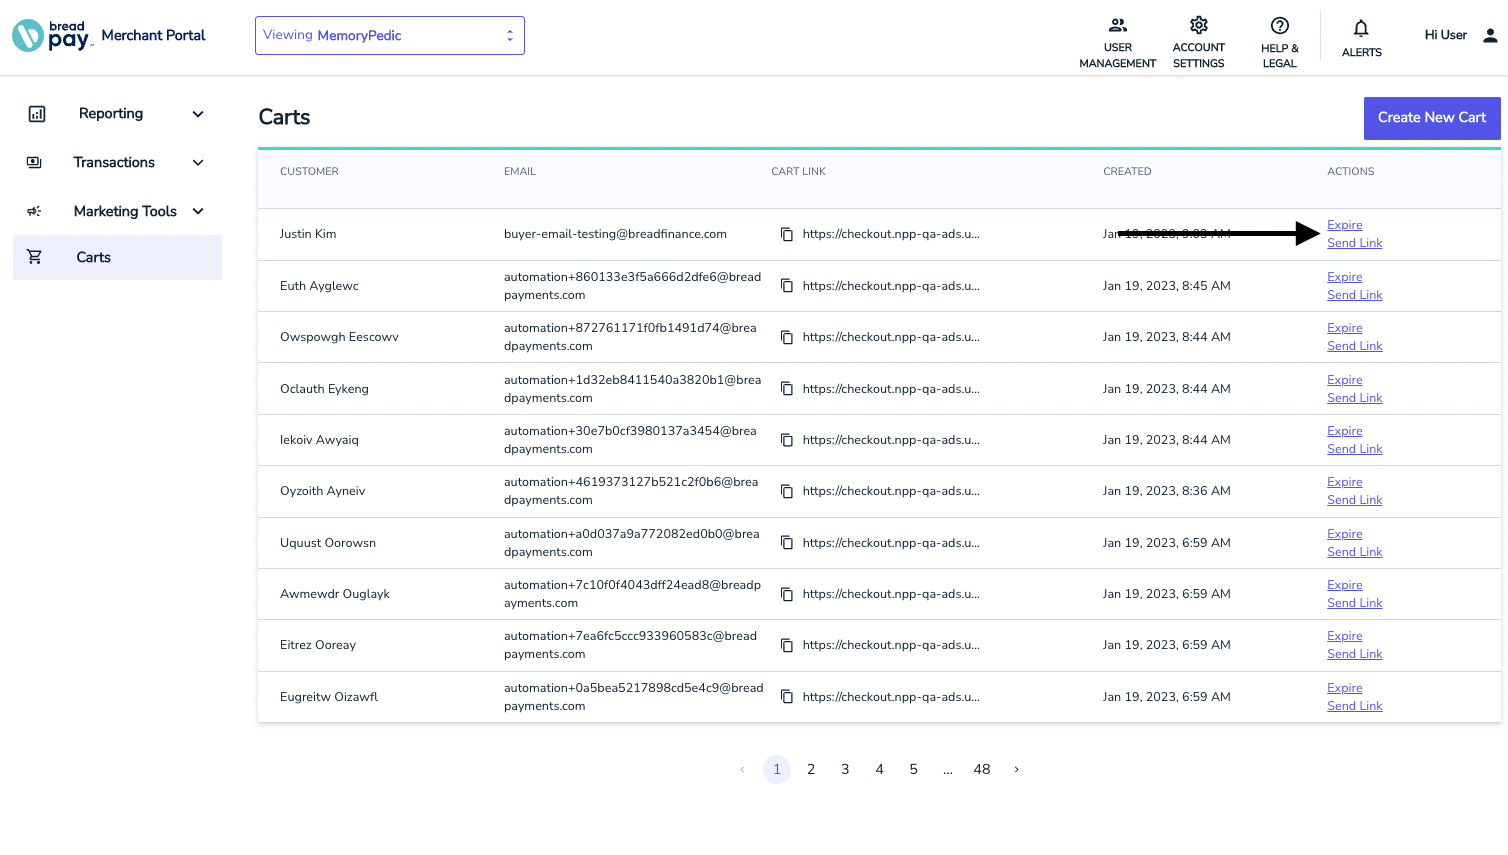The height and width of the screenshot is (855, 1508).
Task: Go to page 4
Action: pyautogui.click(x=879, y=769)
